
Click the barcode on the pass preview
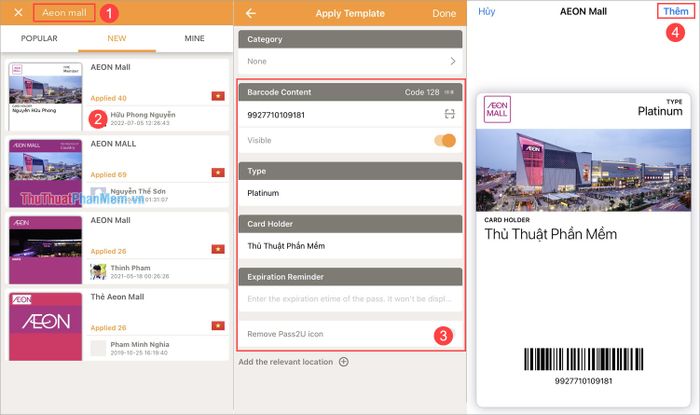(583, 359)
